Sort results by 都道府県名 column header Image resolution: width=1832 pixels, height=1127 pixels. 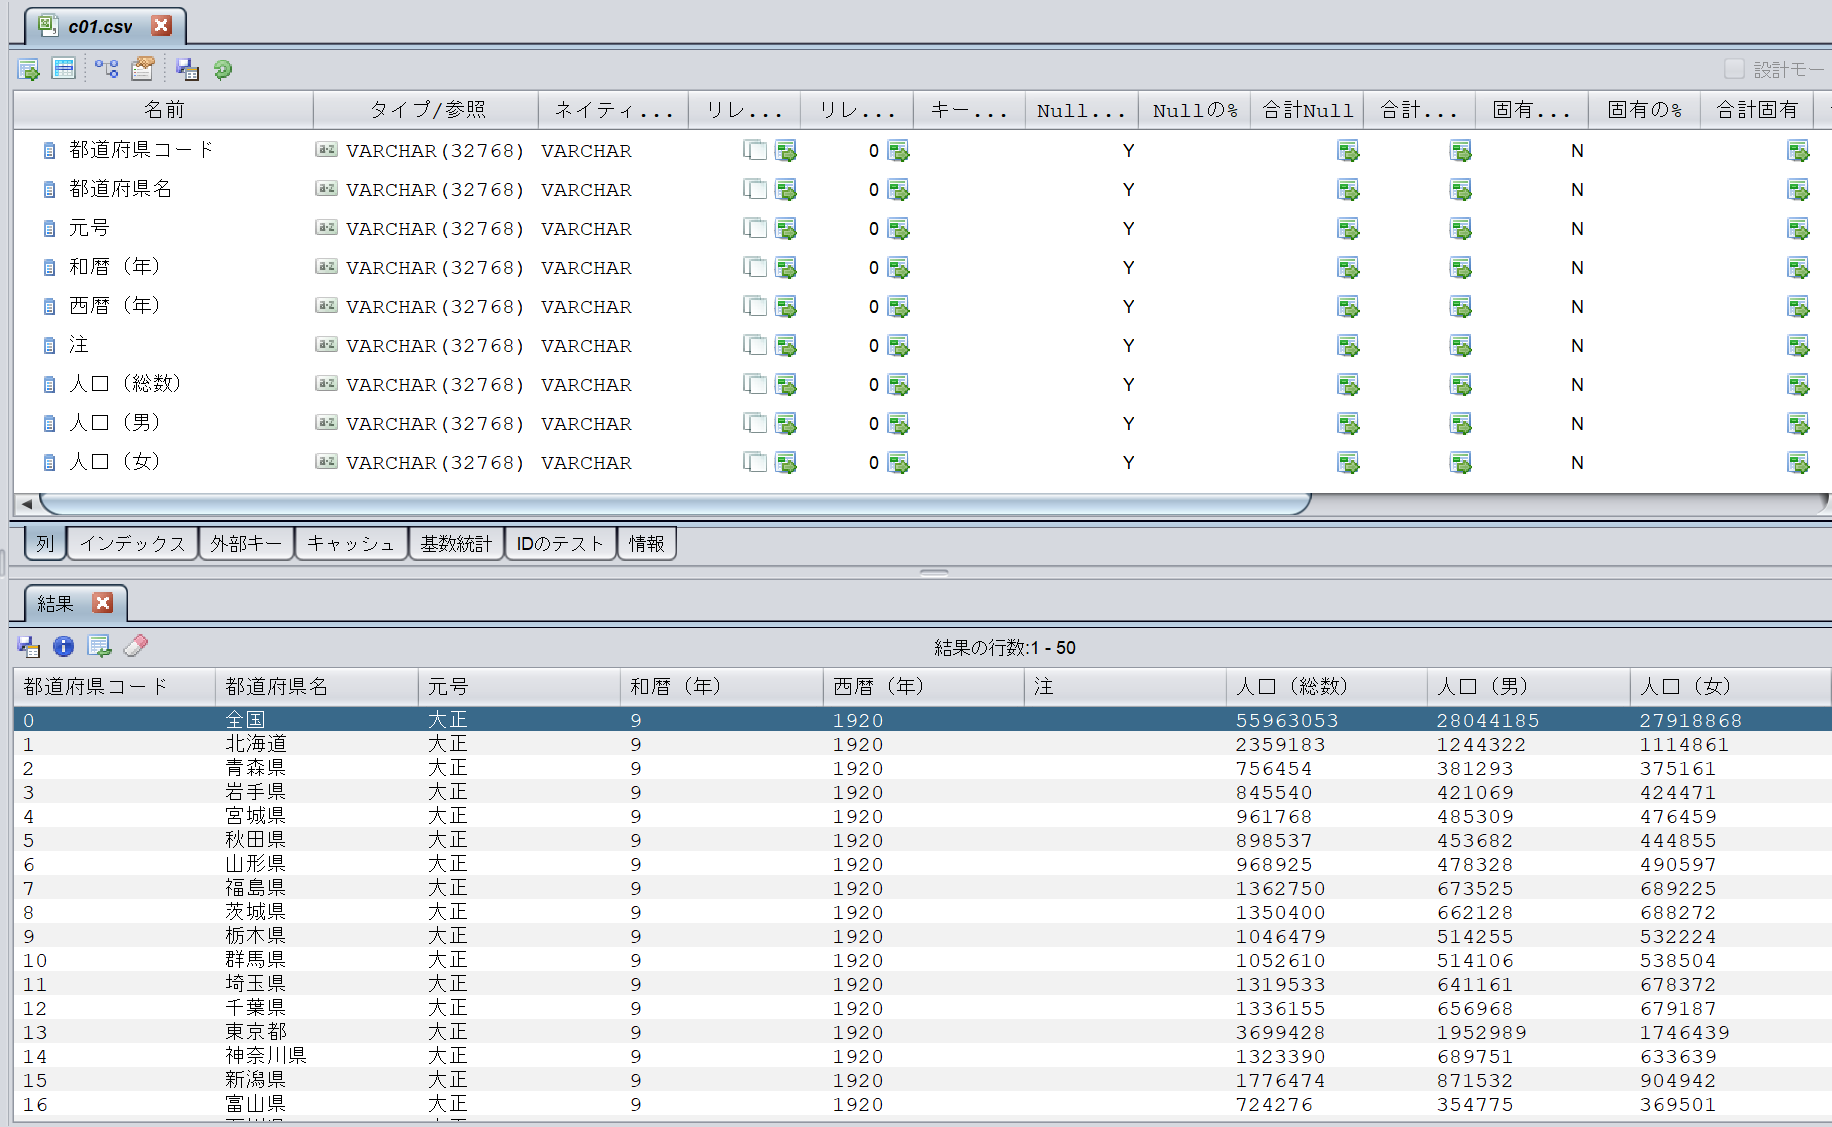(x=316, y=686)
